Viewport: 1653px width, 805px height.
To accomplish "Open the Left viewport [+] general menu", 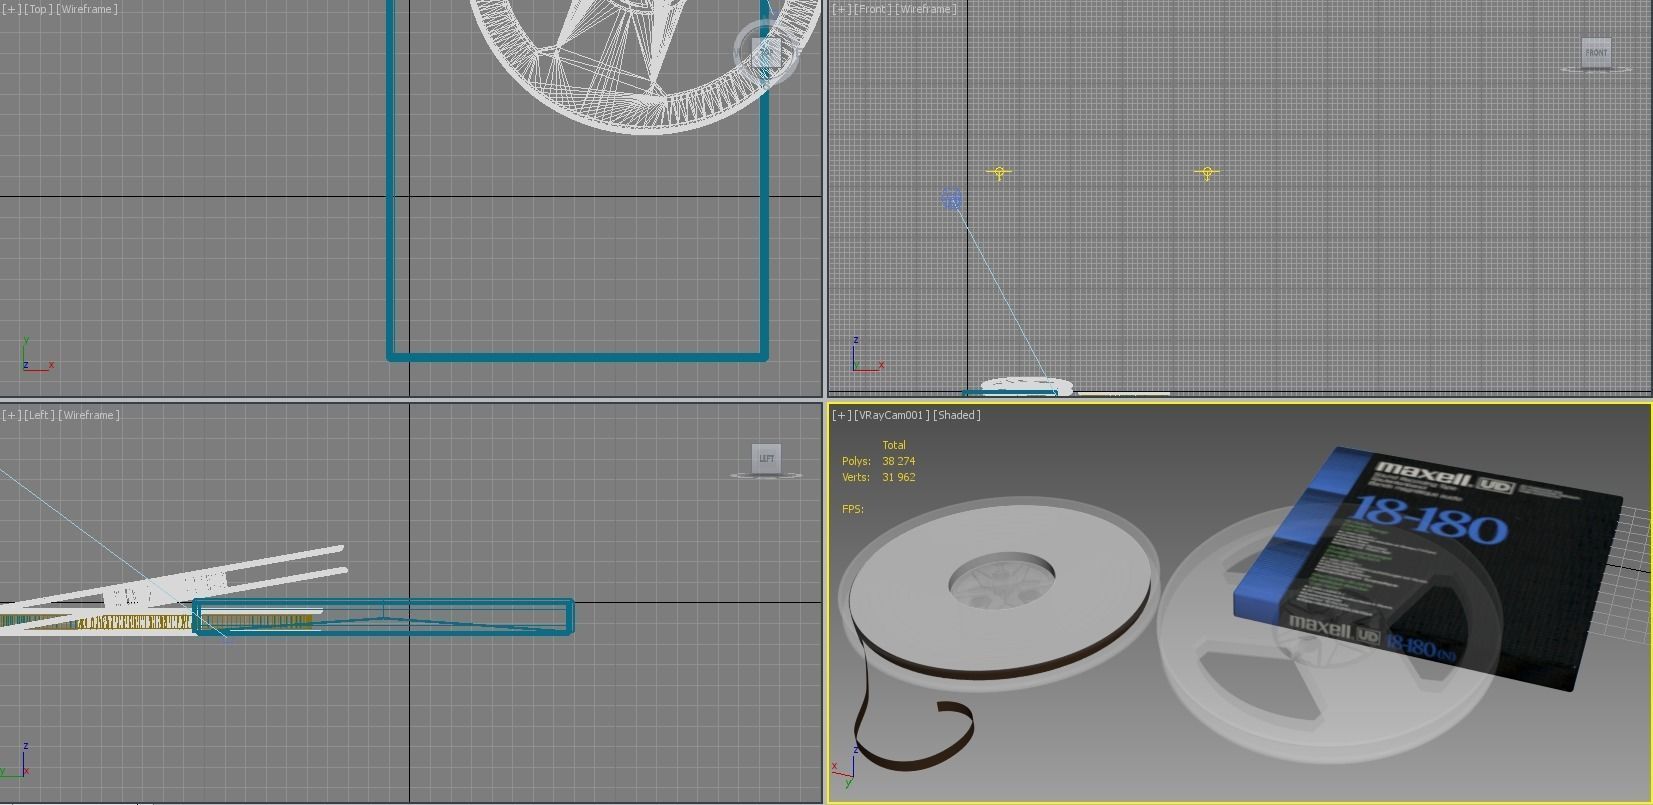I will (x=11, y=415).
